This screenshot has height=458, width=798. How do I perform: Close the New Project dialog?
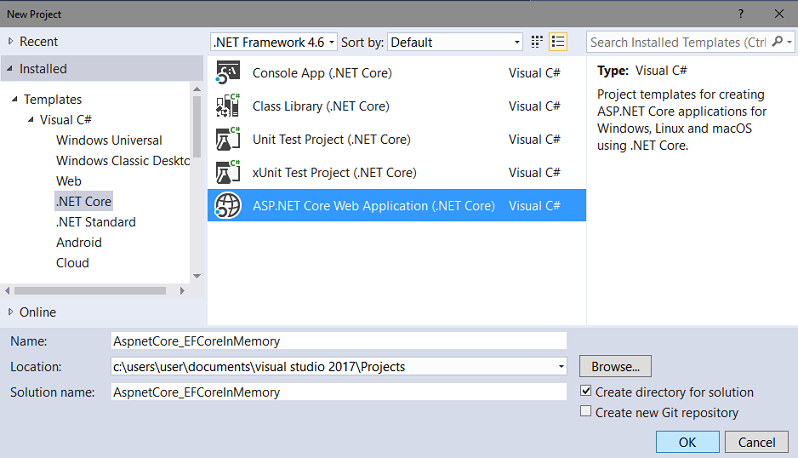pyautogui.click(x=779, y=14)
